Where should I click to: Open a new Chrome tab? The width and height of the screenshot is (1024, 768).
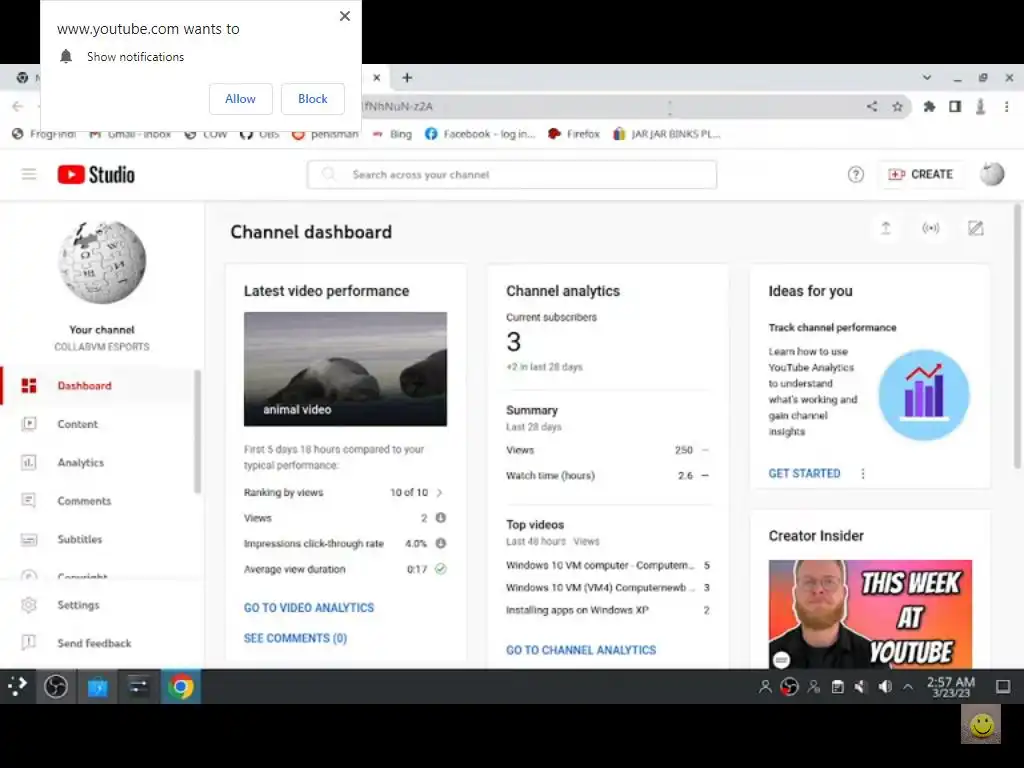407,78
